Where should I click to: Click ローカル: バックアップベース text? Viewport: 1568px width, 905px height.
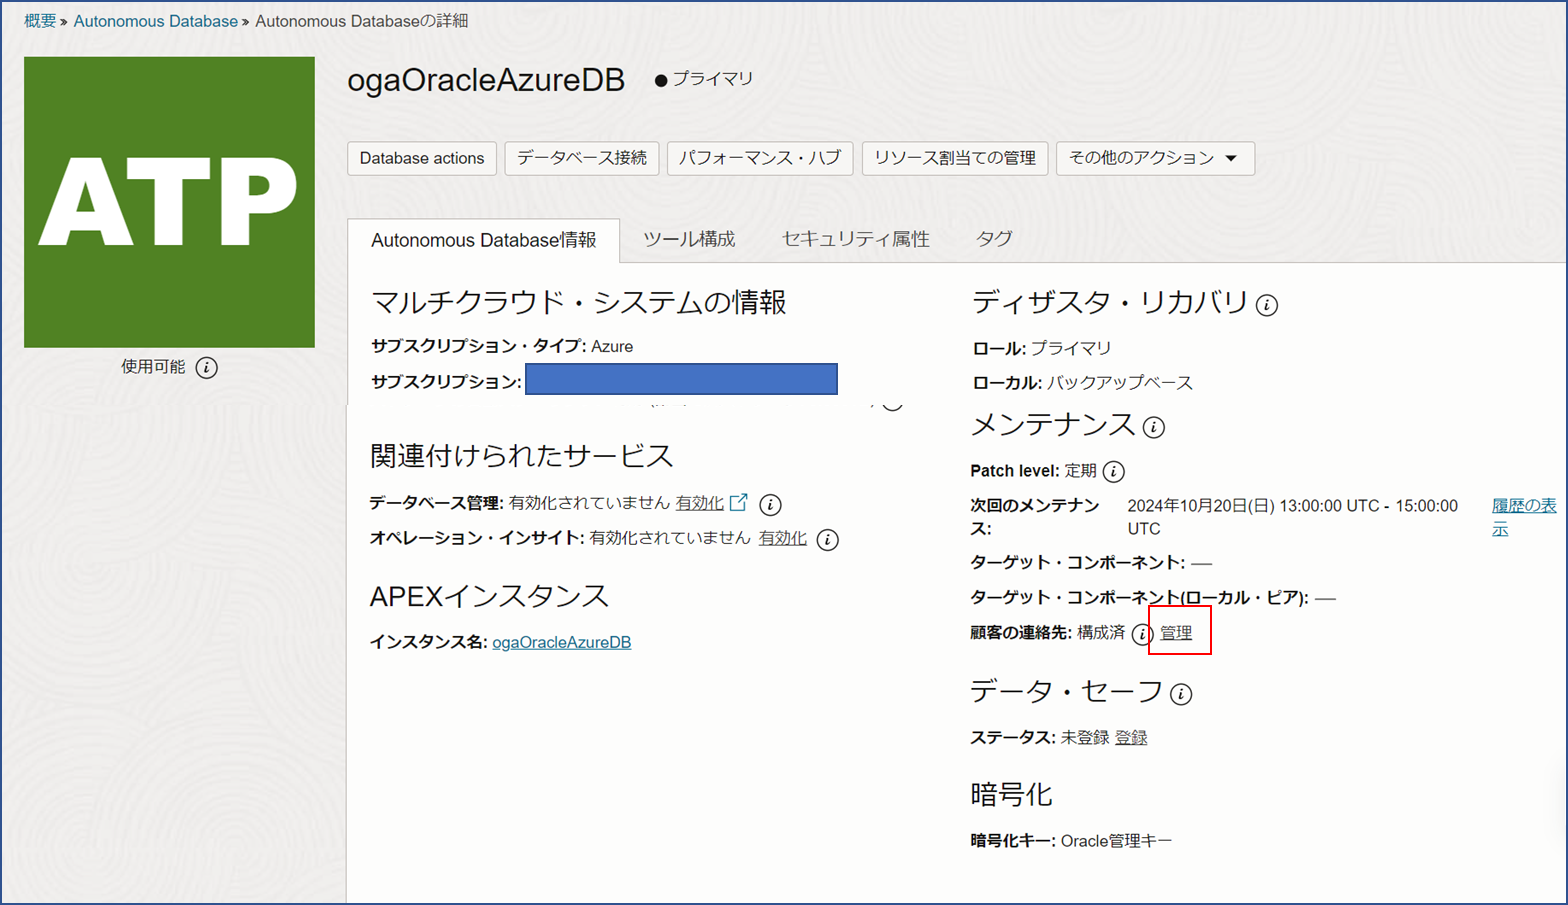[1083, 383]
